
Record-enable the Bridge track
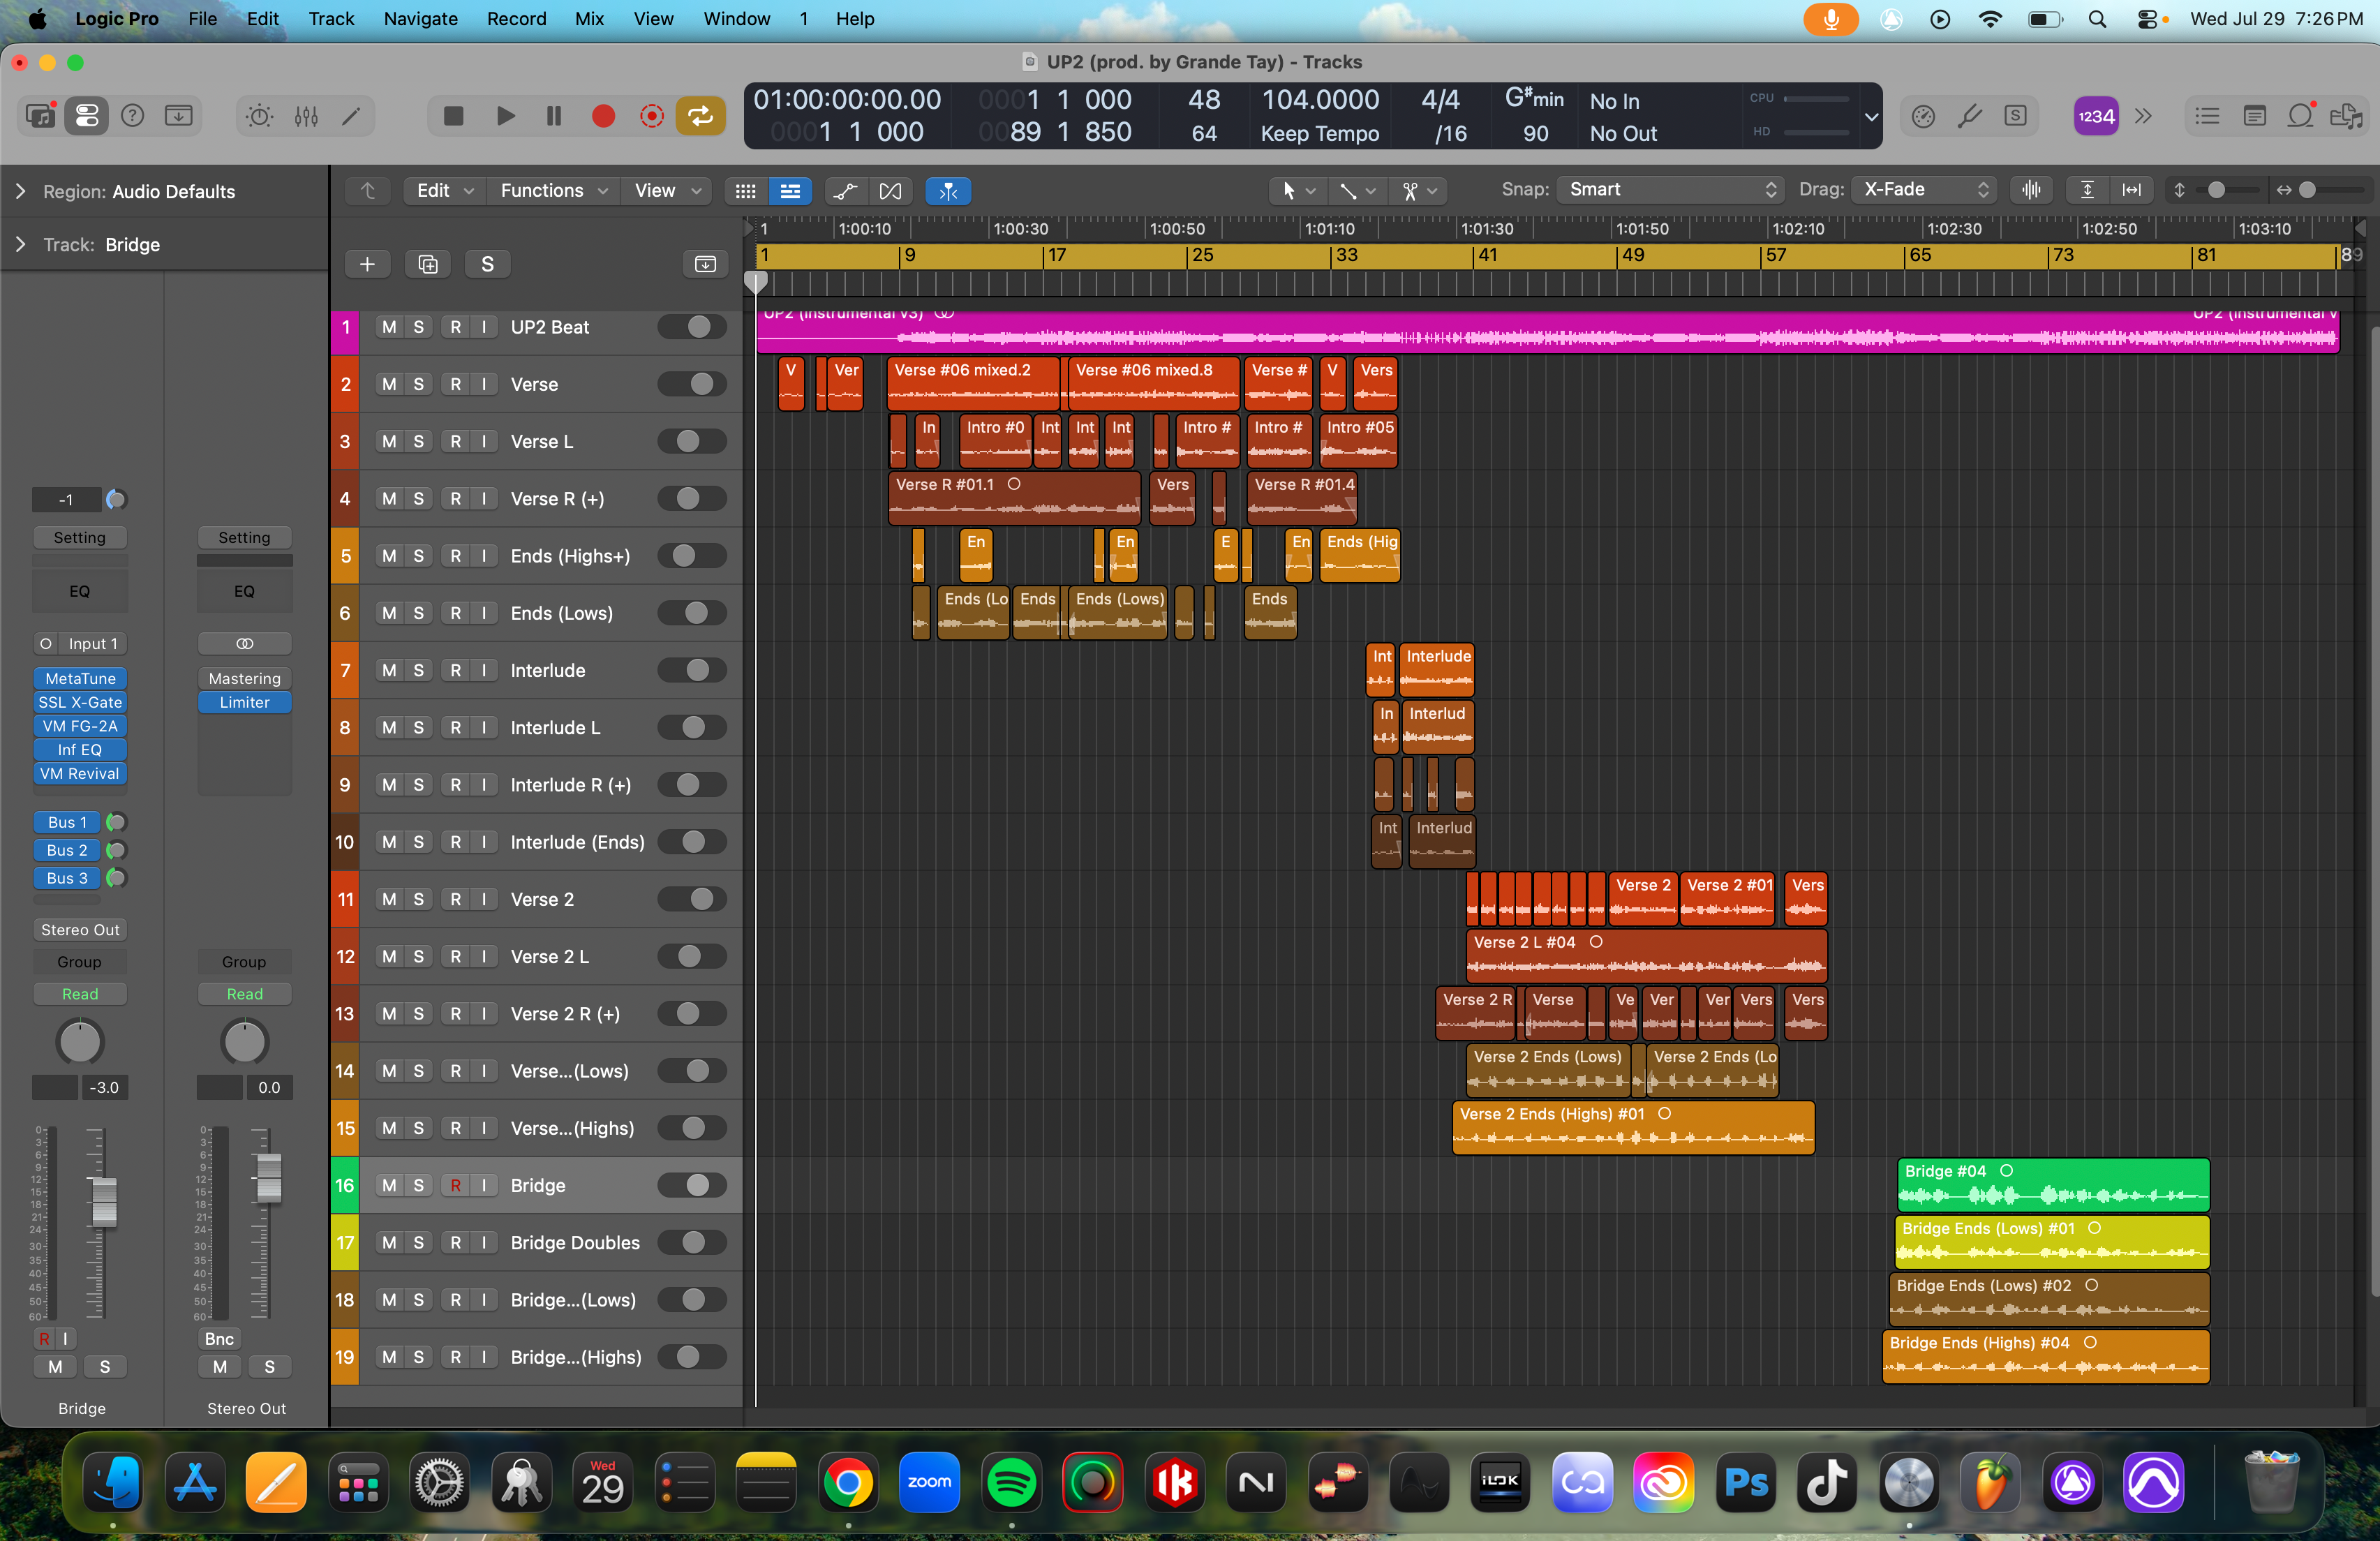(x=455, y=1185)
